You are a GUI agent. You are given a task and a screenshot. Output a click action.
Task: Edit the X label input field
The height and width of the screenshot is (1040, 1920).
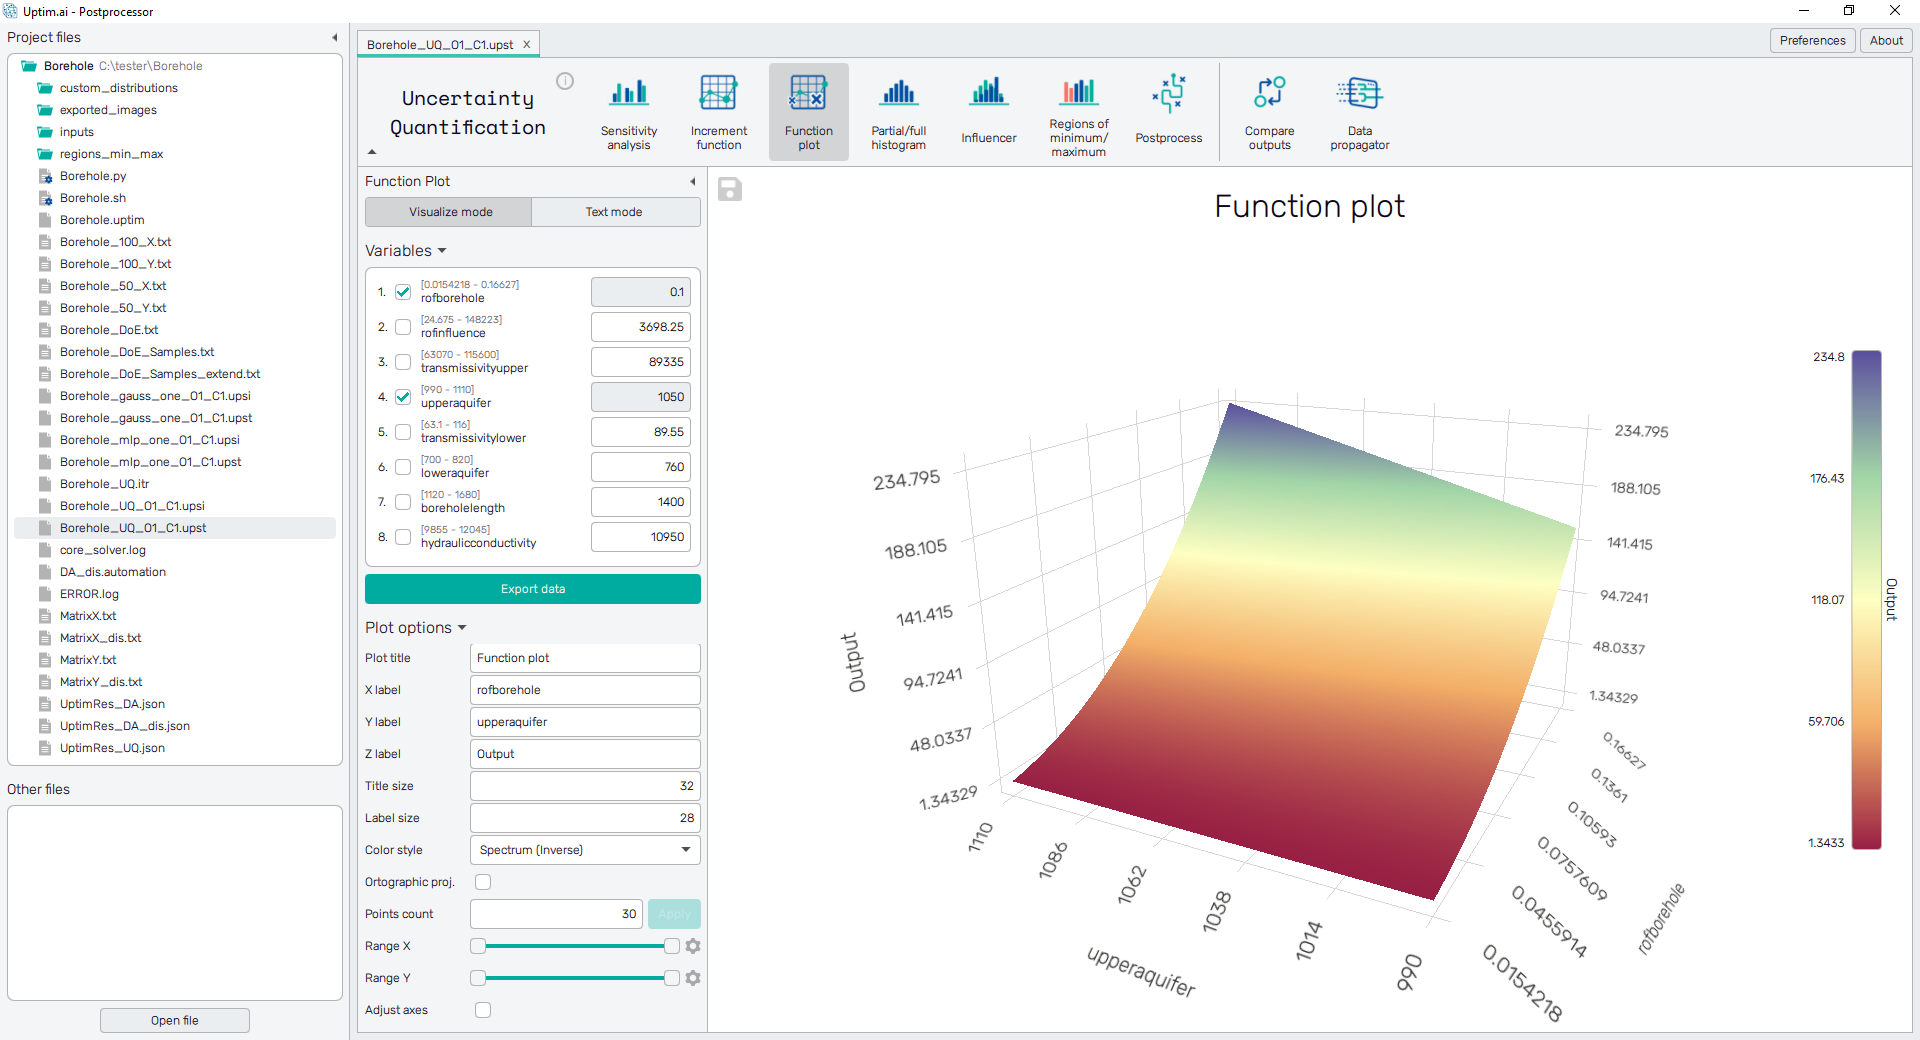(585, 690)
